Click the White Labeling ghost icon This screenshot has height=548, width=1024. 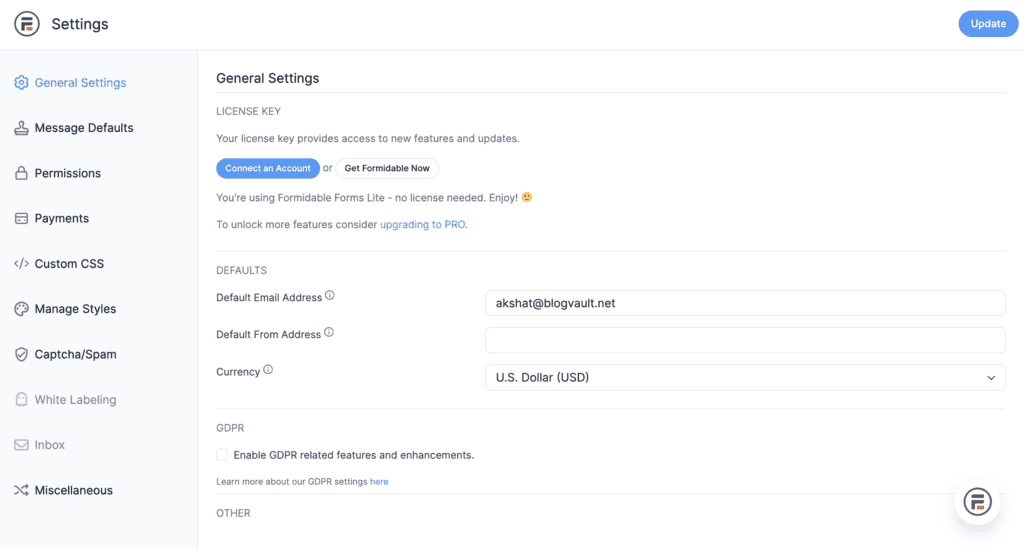(x=22, y=400)
